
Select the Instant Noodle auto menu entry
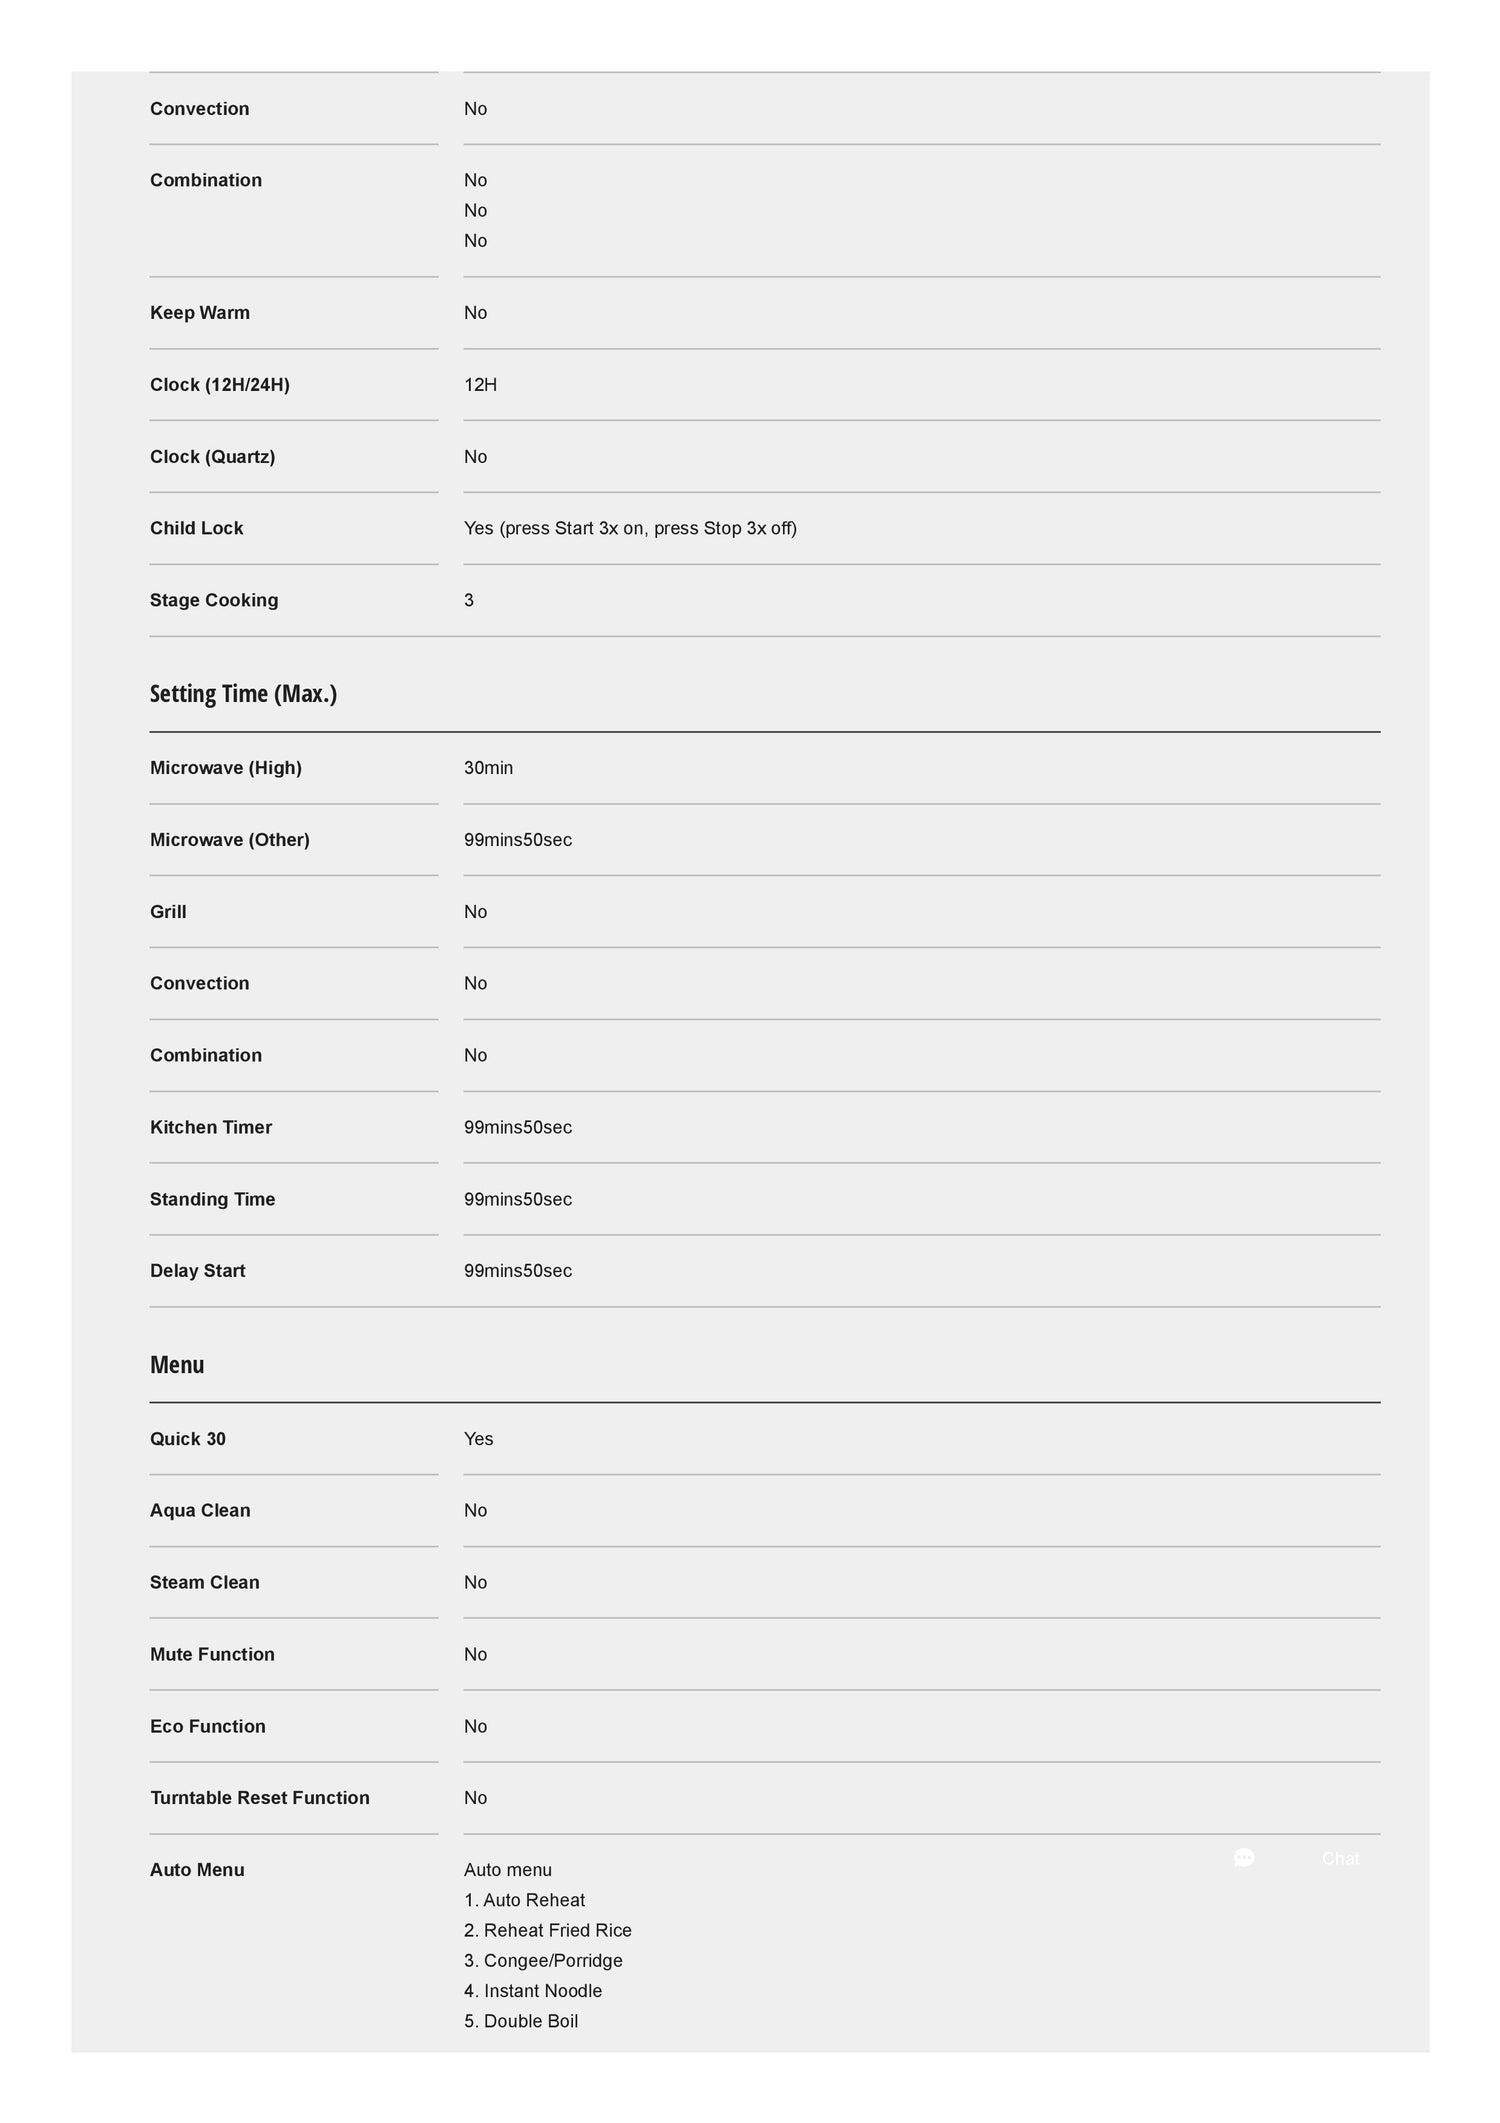pos(533,1991)
